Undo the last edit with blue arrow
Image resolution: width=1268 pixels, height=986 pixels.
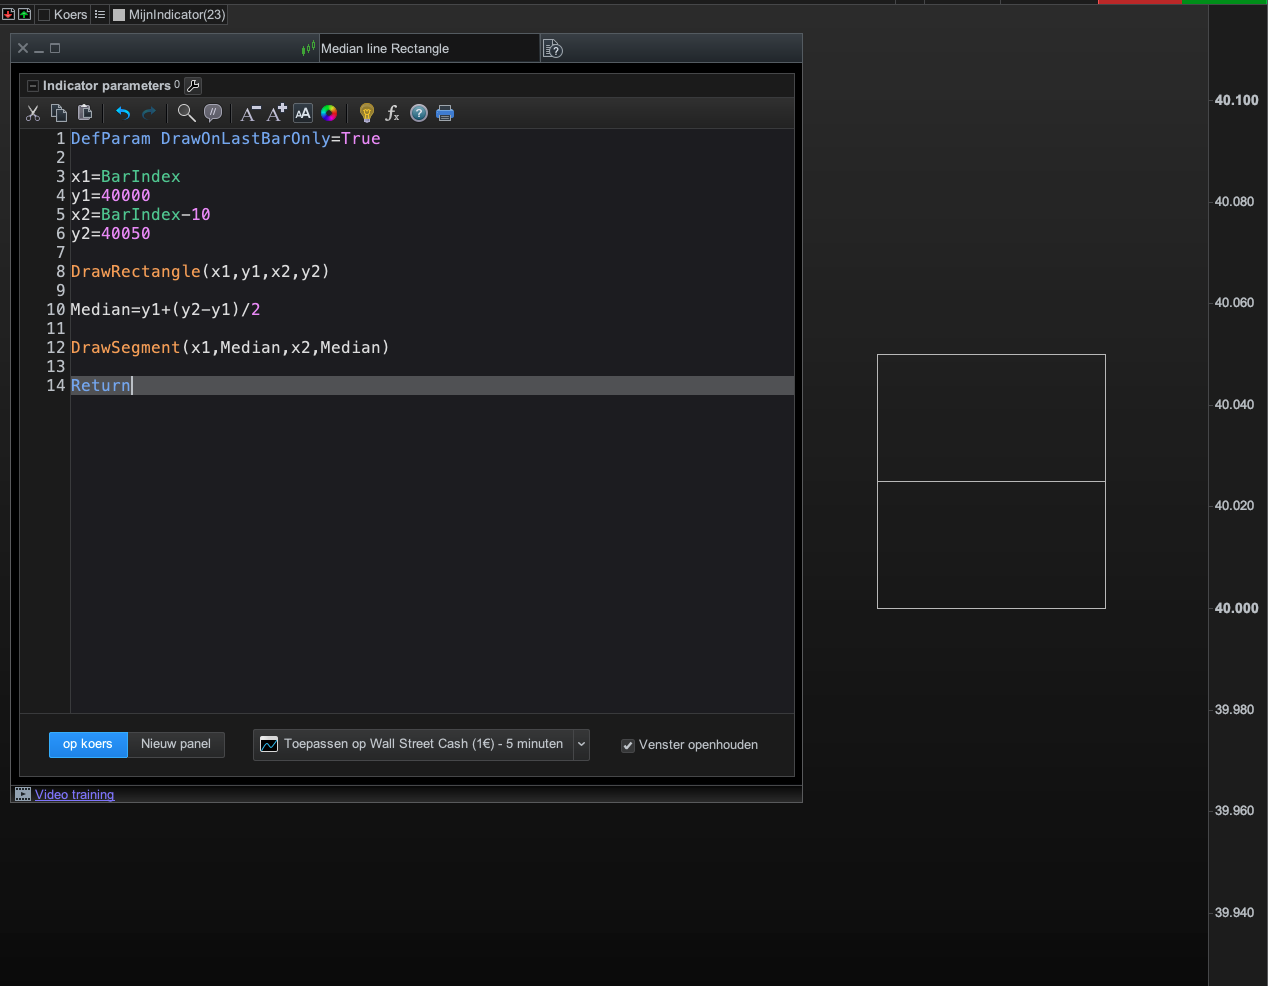(x=123, y=113)
